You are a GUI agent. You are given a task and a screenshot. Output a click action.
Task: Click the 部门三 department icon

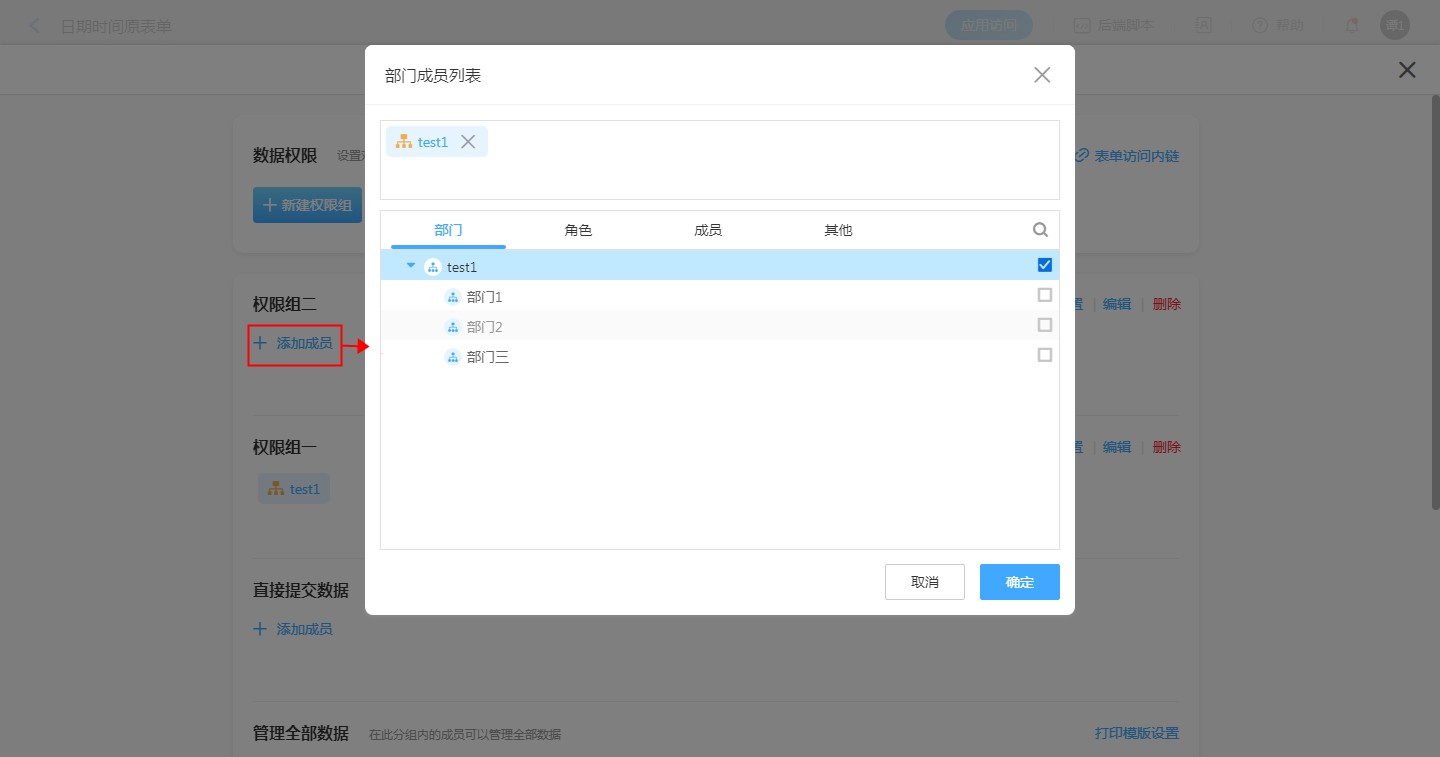[x=452, y=357]
